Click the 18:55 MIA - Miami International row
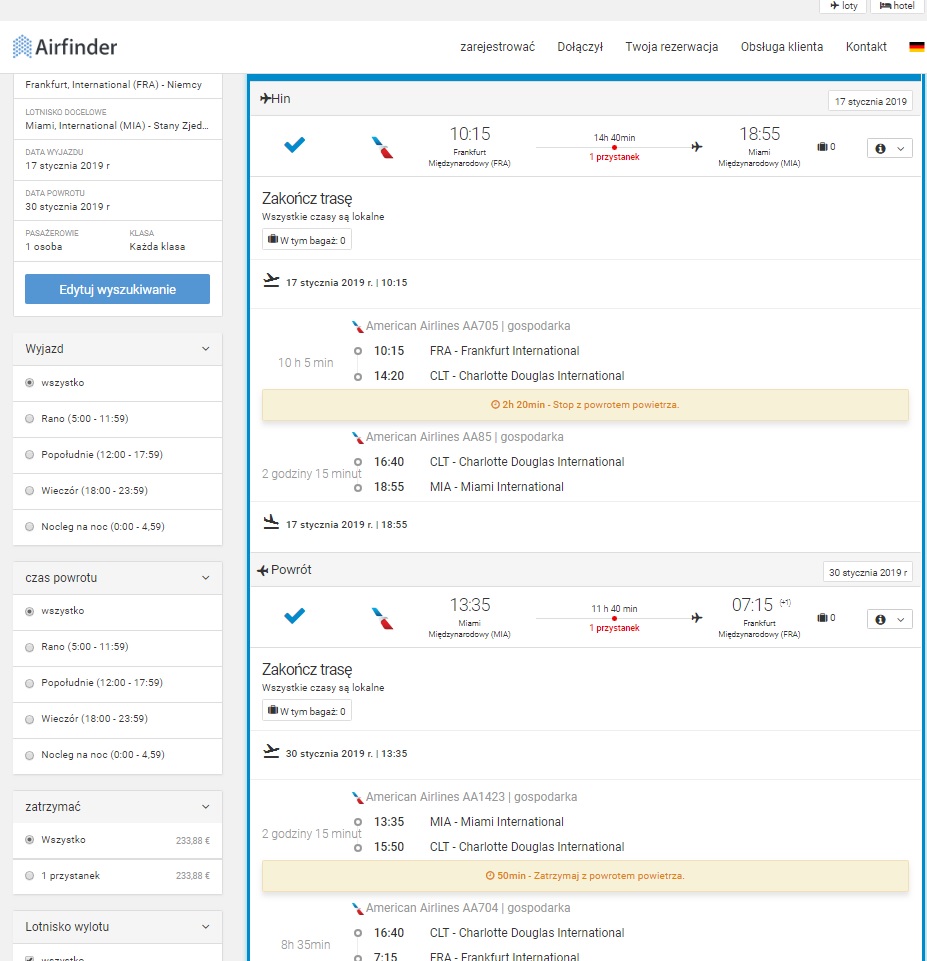Image resolution: width=927 pixels, height=961 pixels. [458, 487]
